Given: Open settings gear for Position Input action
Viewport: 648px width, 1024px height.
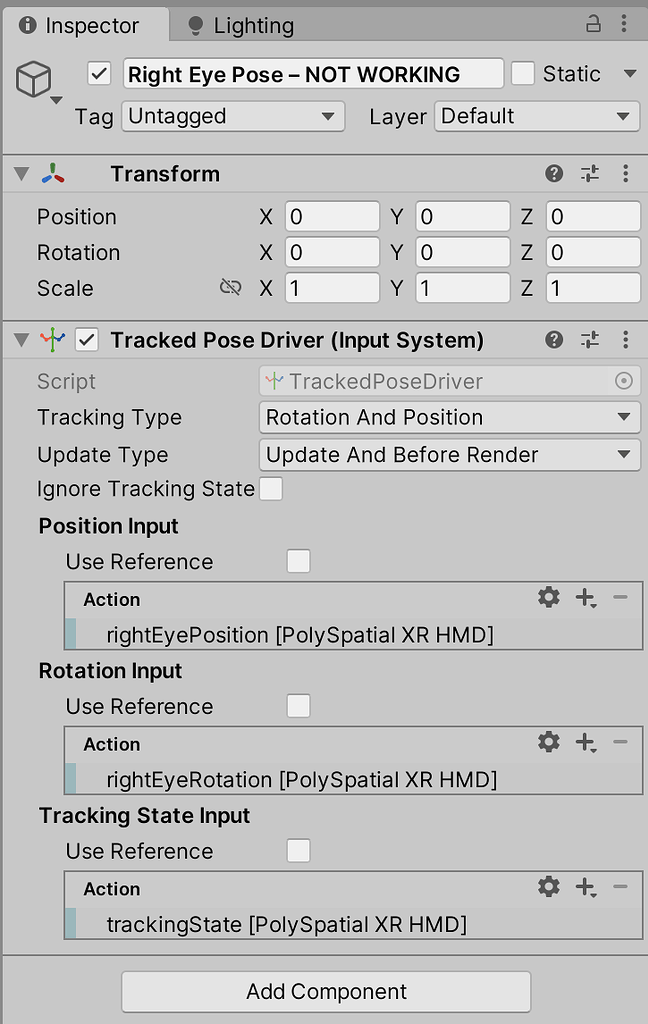Looking at the screenshot, I should coord(548,597).
